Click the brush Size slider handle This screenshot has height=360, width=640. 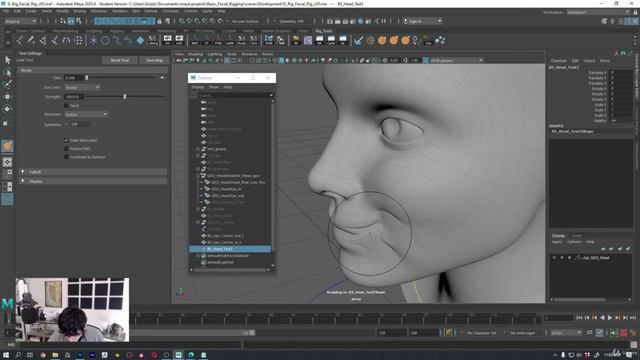[87, 78]
